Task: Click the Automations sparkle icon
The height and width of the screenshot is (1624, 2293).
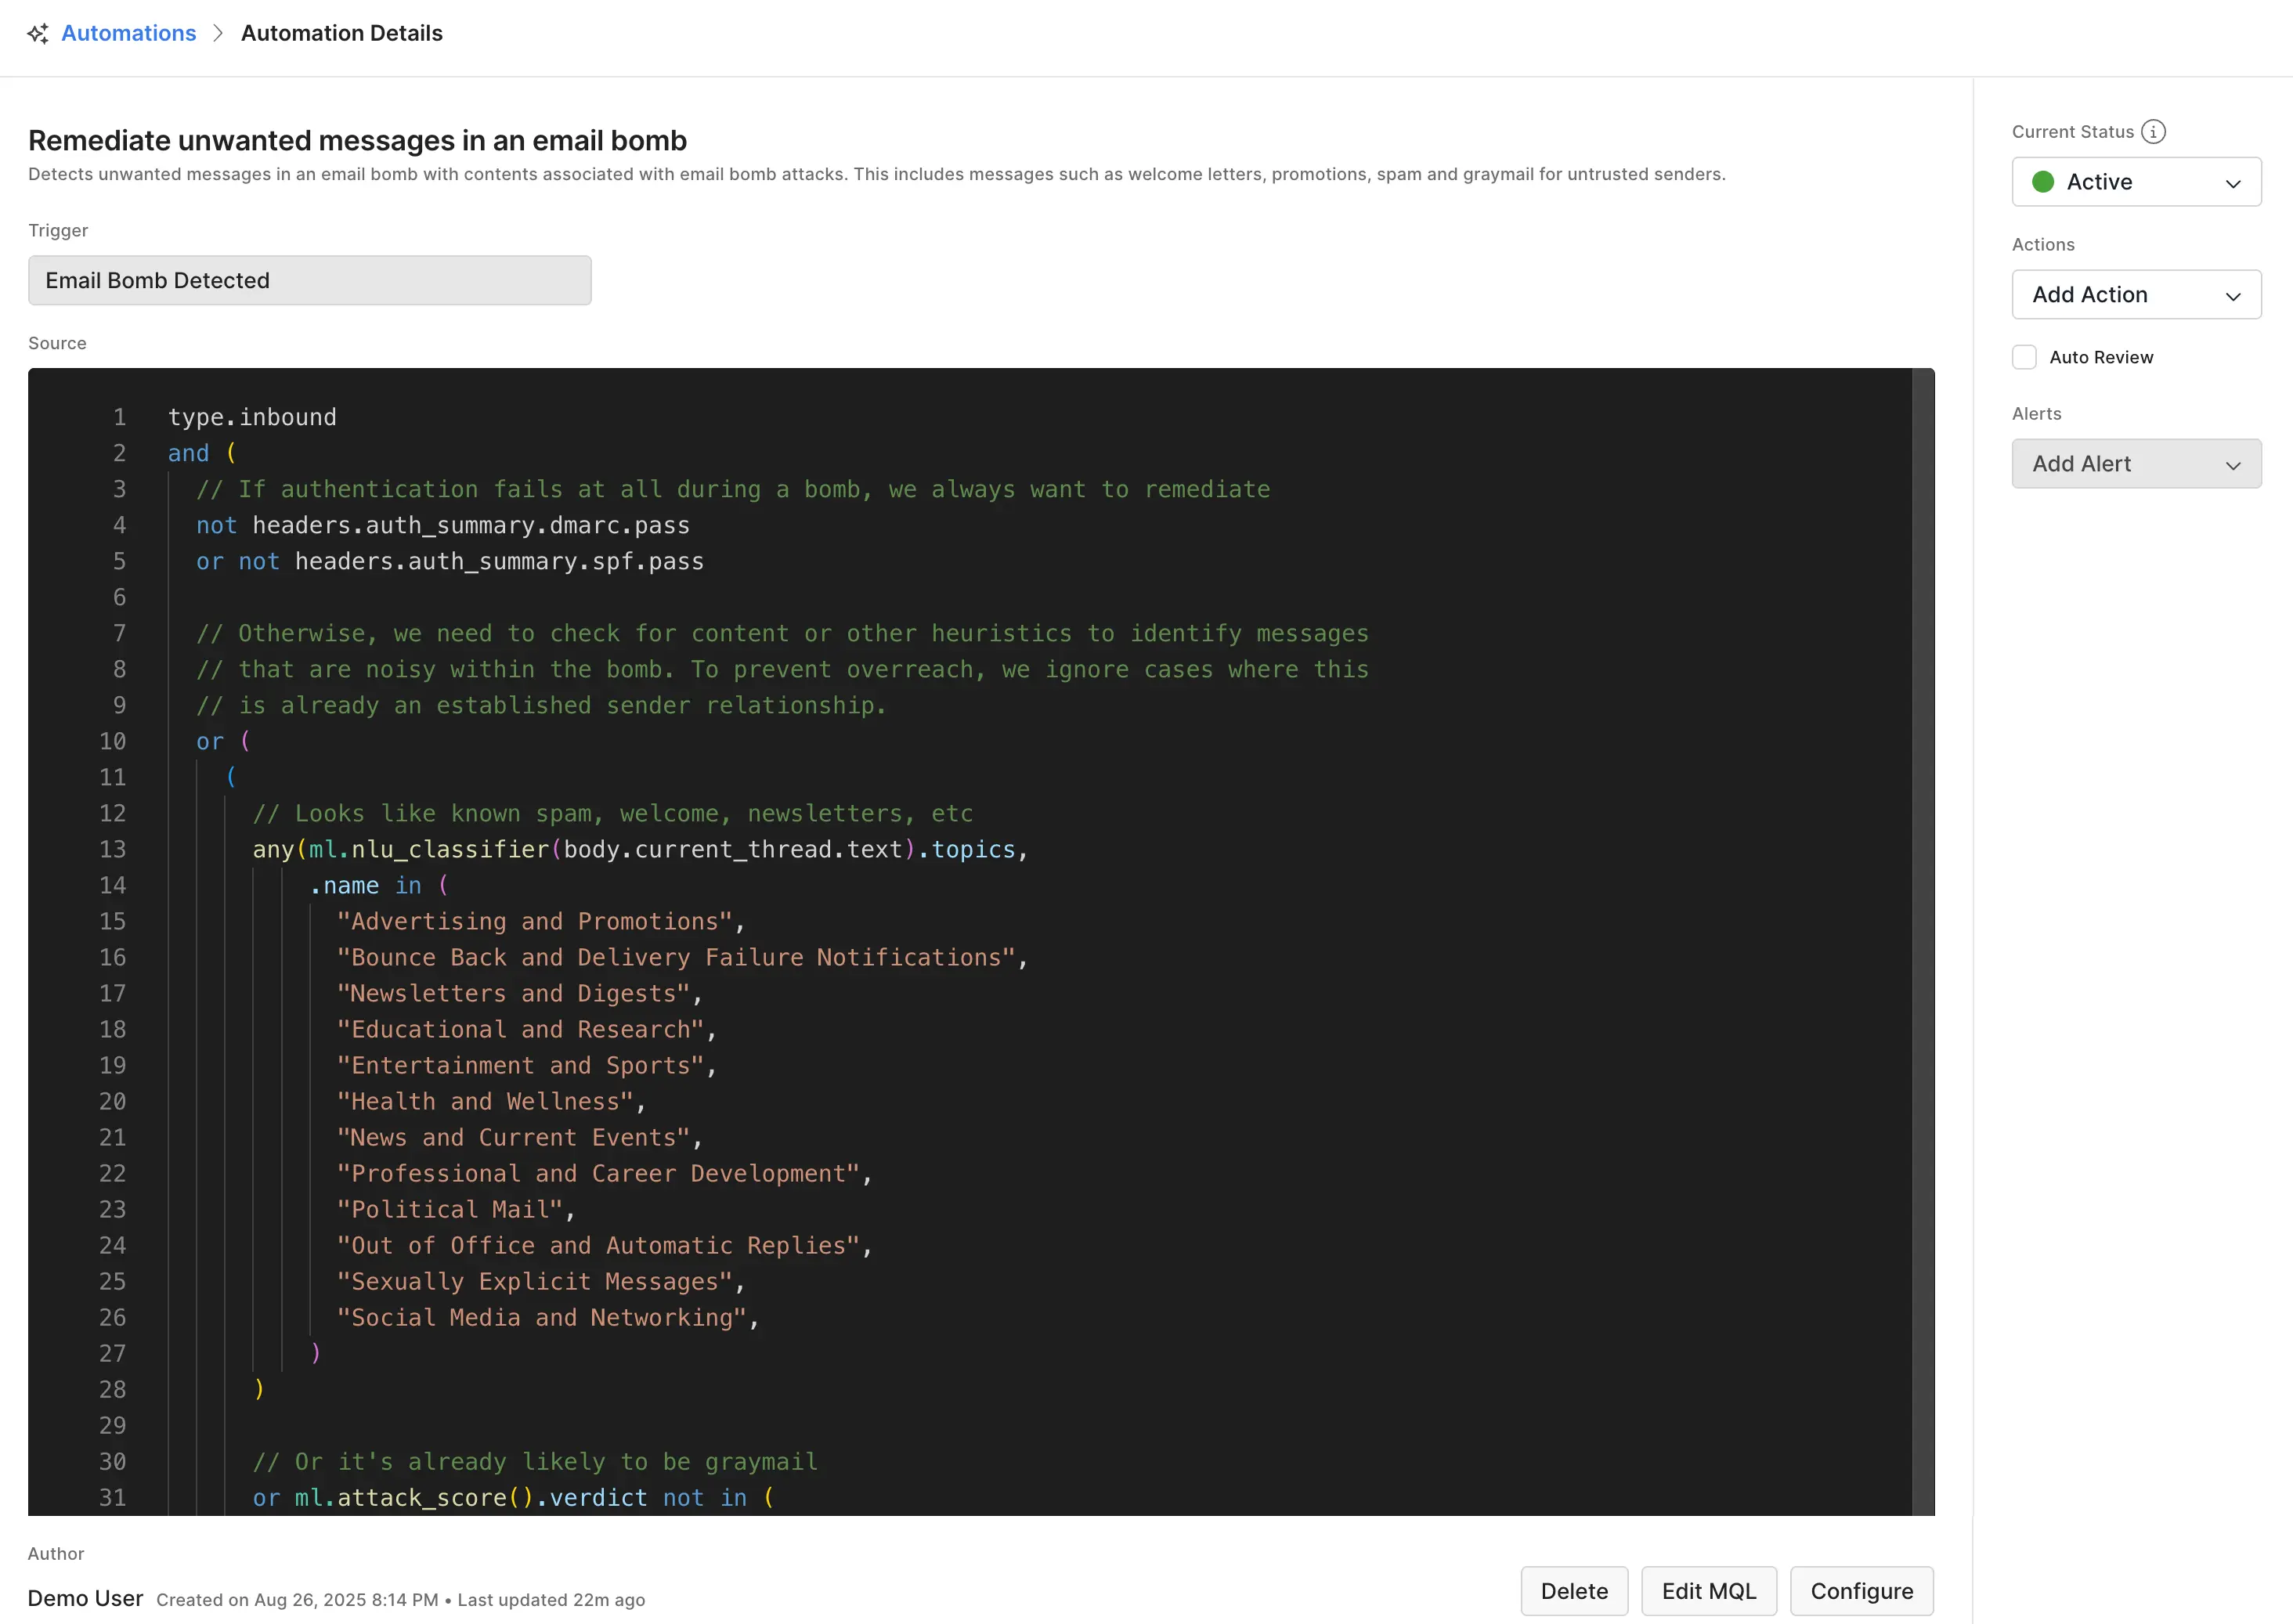Action: click(x=38, y=34)
